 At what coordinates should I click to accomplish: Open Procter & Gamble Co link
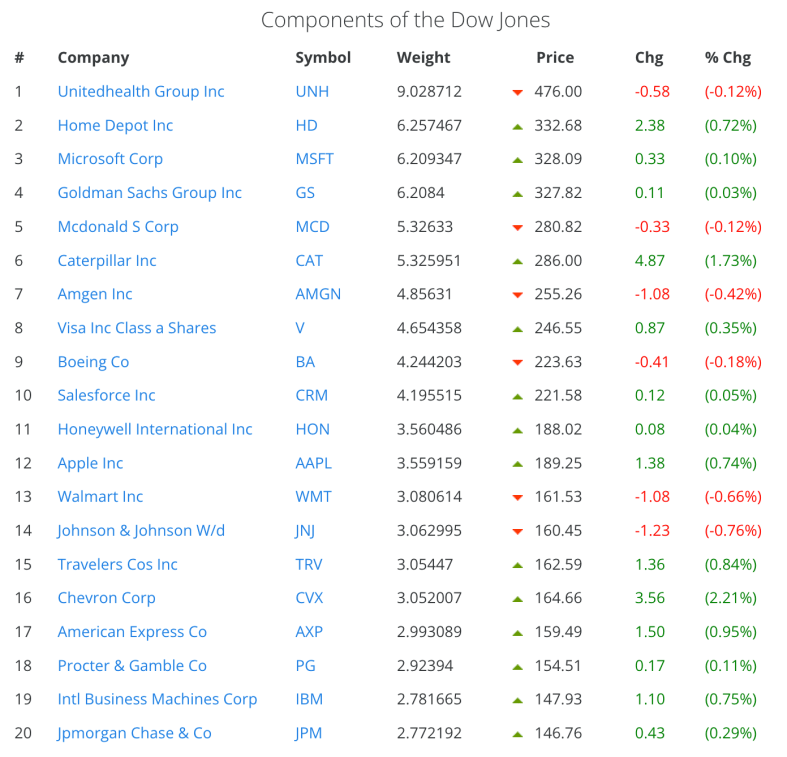(132, 666)
